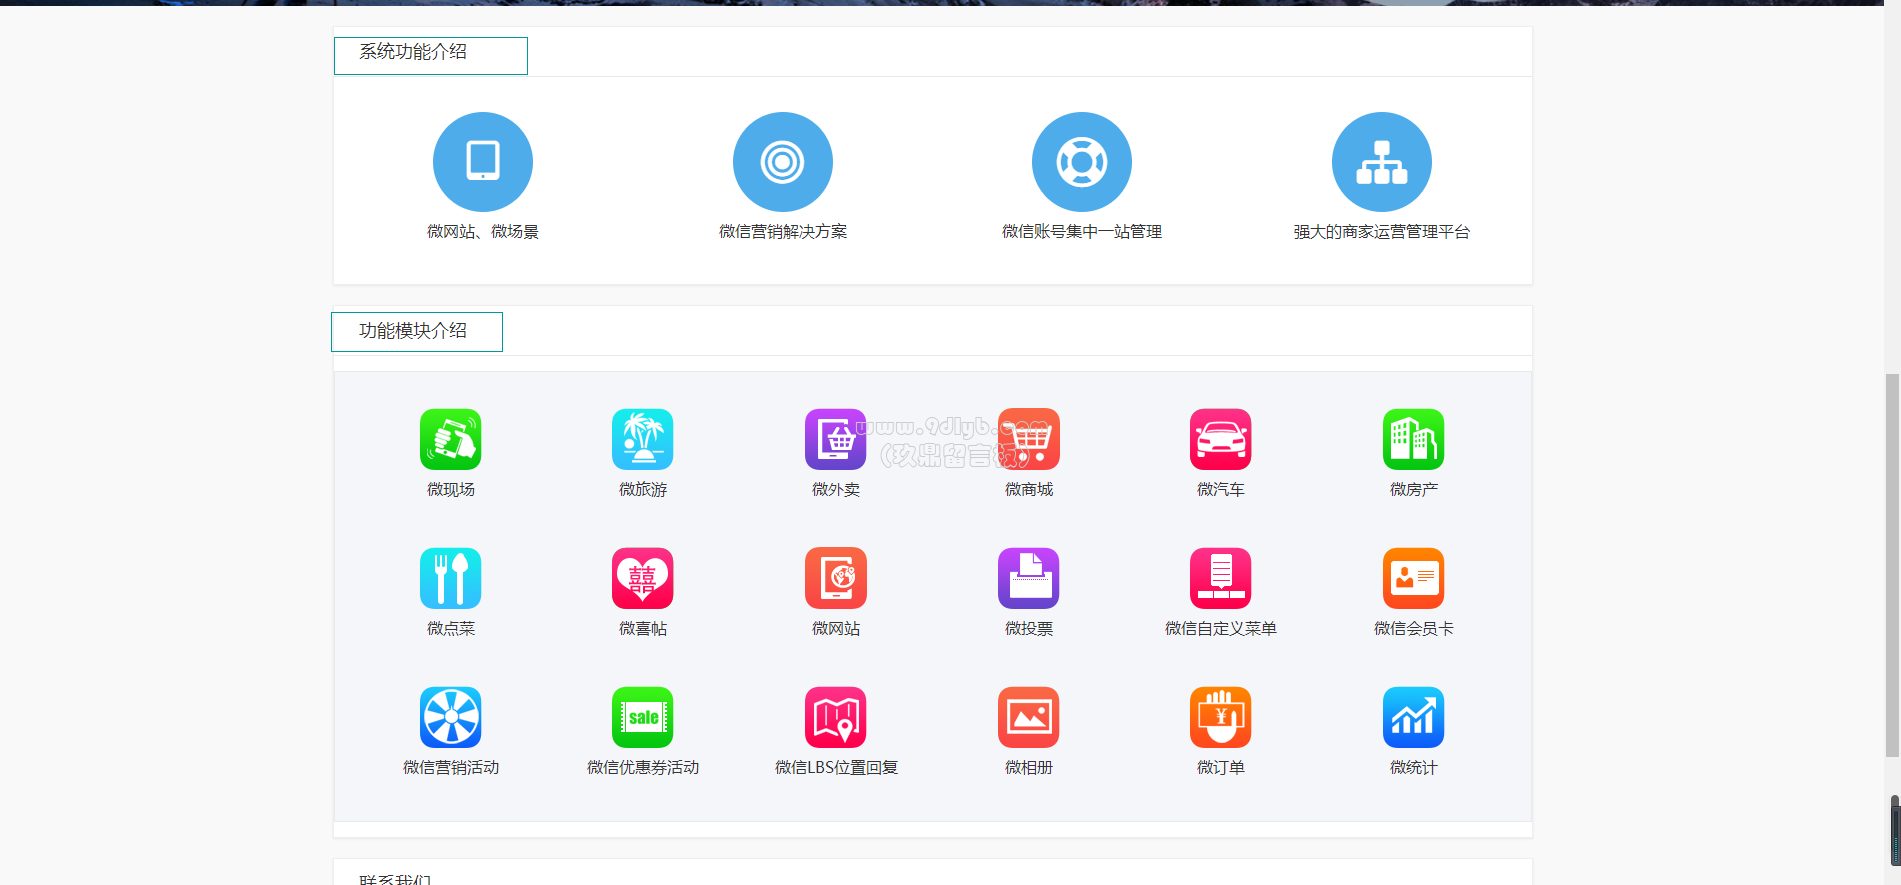Select the 微信优惠券活动 sale icon
1901x885 pixels.
click(642, 717)
